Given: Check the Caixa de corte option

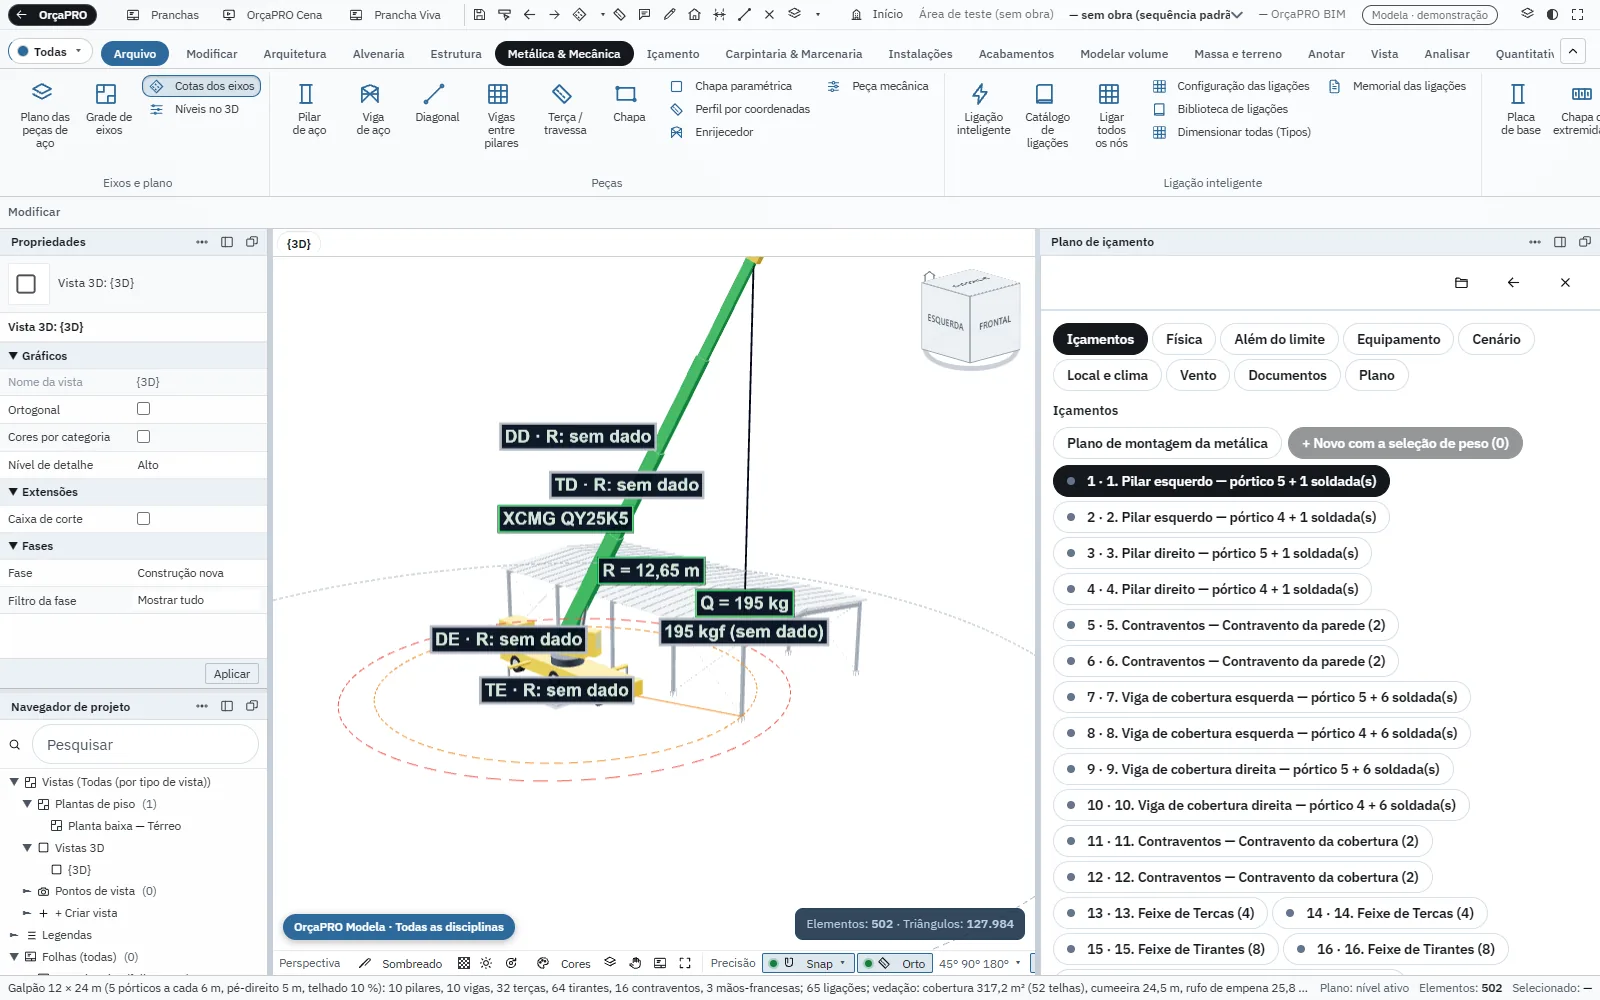Looking at the screenshot, I should tap(143, 519).
